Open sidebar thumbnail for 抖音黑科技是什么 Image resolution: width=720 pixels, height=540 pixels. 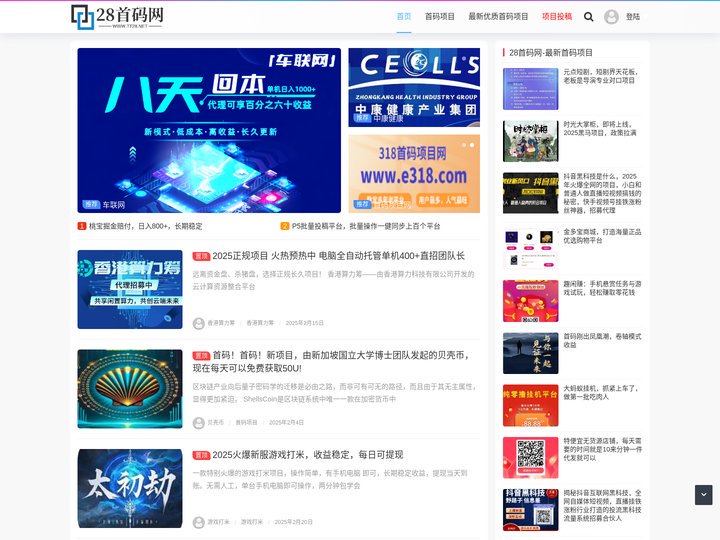pos(530,193)
